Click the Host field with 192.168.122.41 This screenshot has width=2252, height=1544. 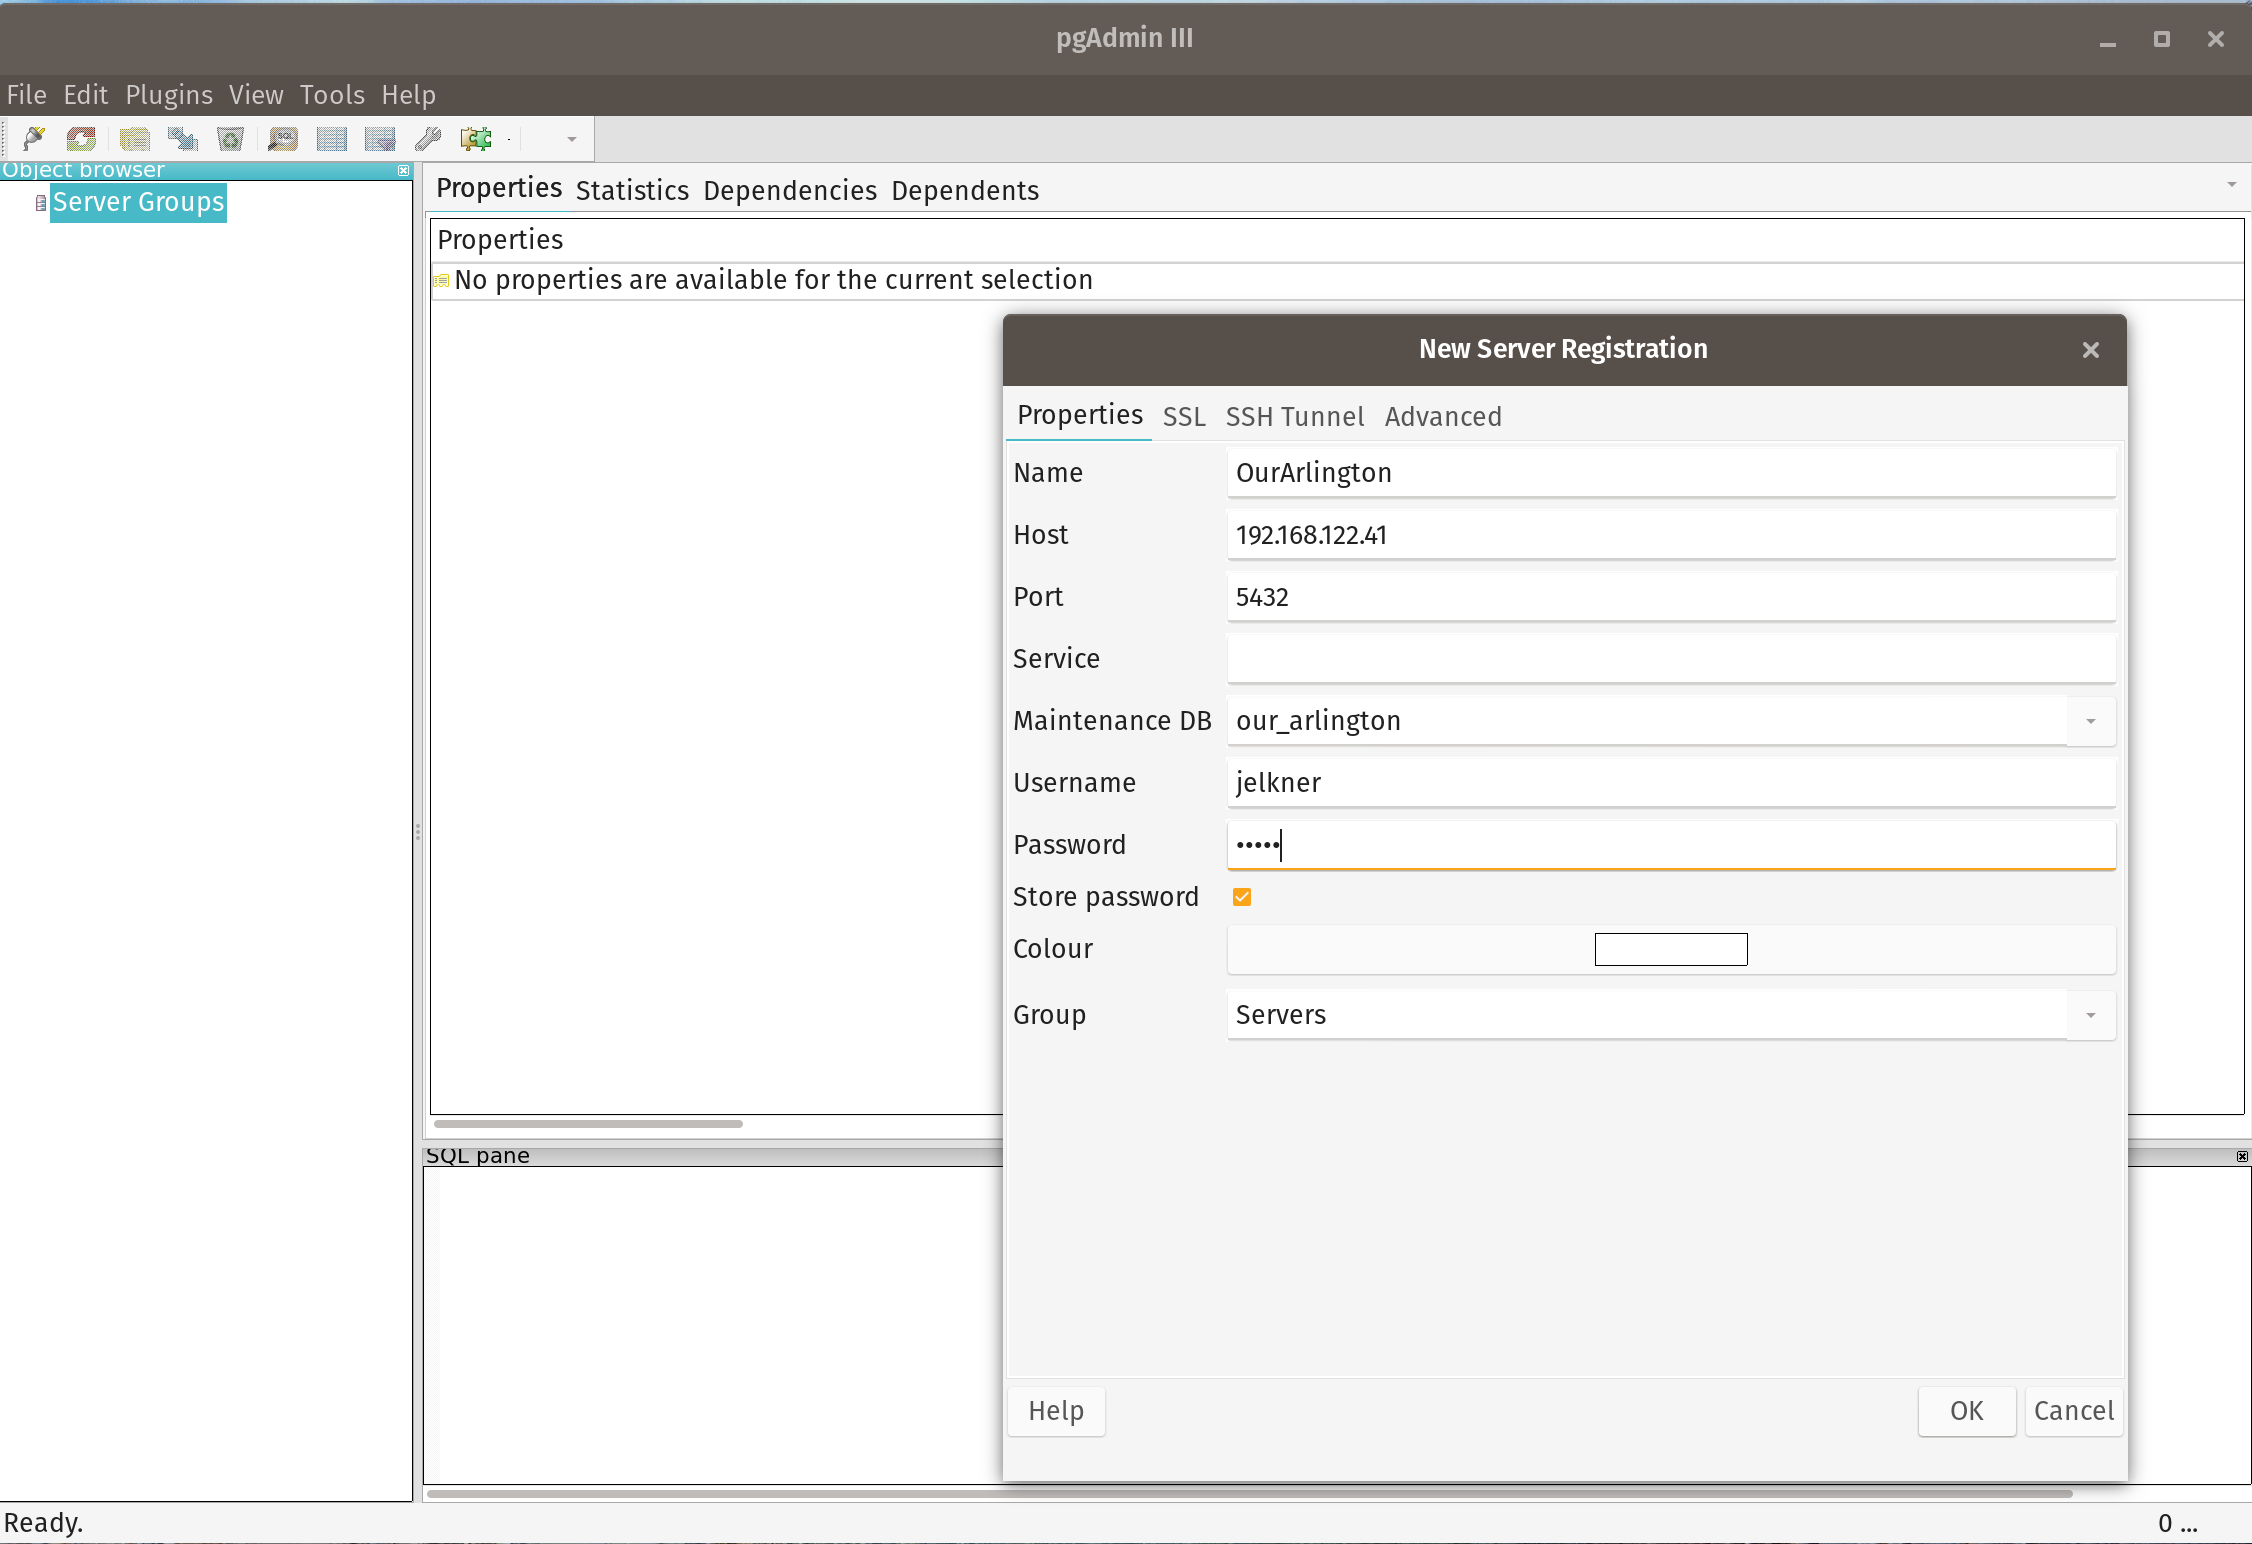tap(1671, 534)
